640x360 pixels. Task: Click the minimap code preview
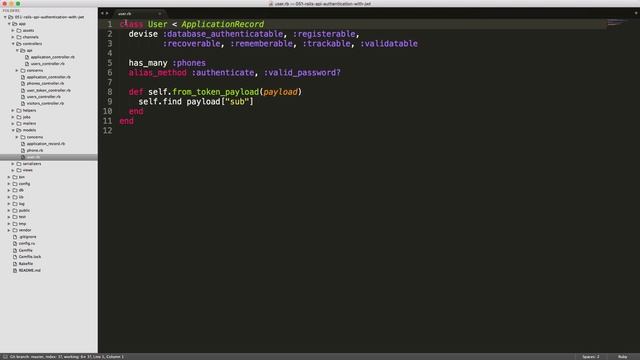(x=616, y=22)
